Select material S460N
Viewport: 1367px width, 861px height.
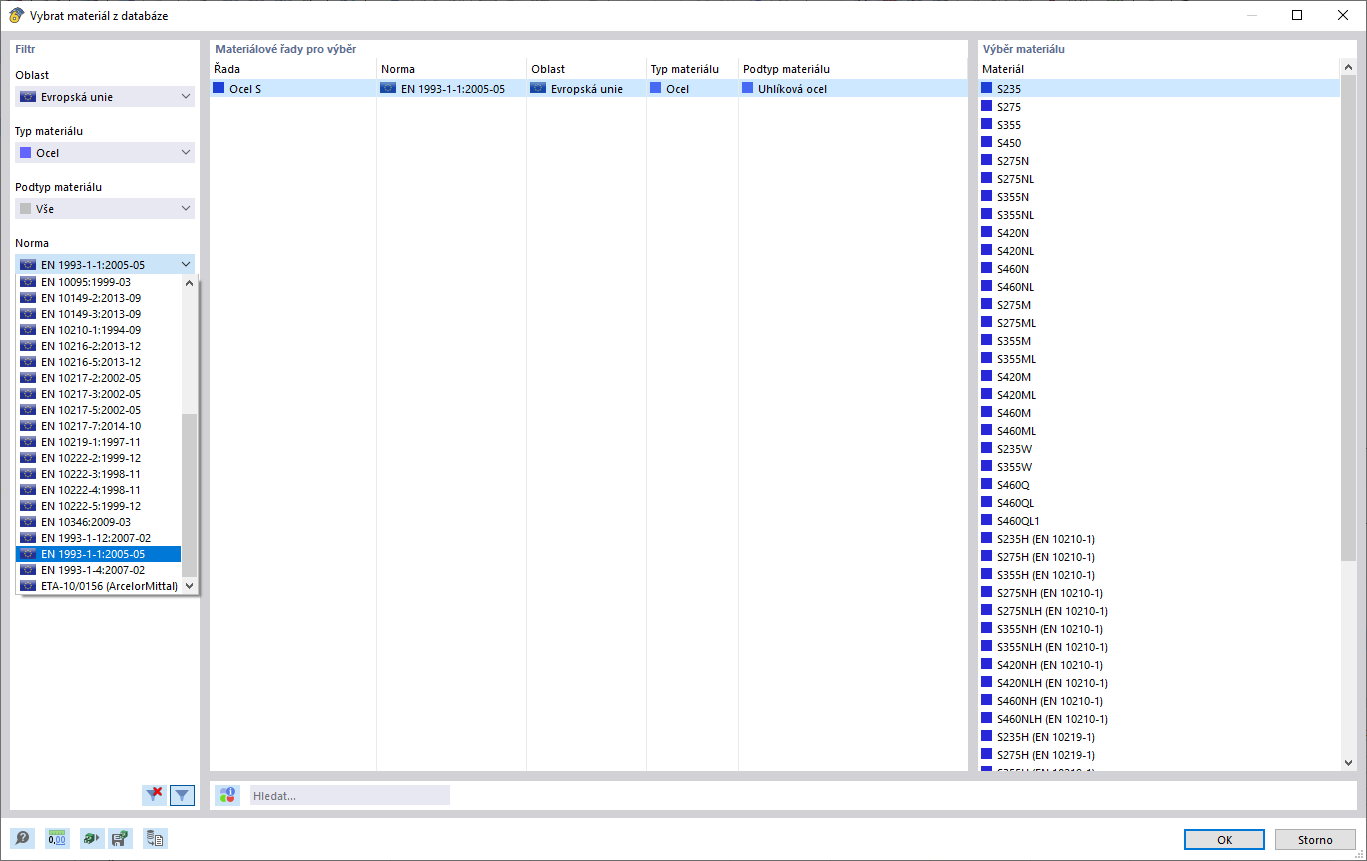point(1159,269)
